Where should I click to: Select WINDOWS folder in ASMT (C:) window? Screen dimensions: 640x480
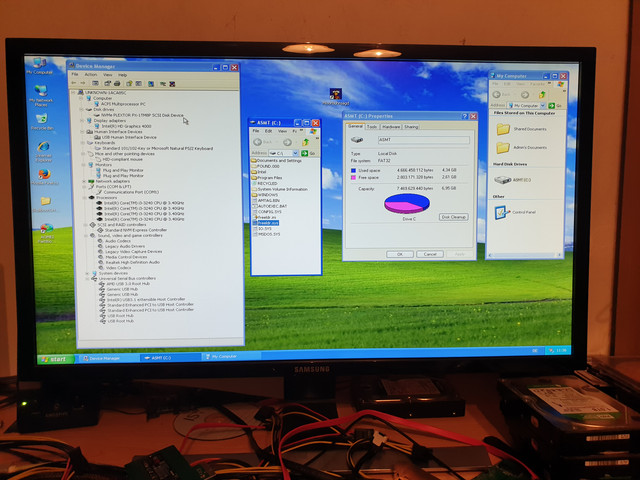[x=264, y=195]
